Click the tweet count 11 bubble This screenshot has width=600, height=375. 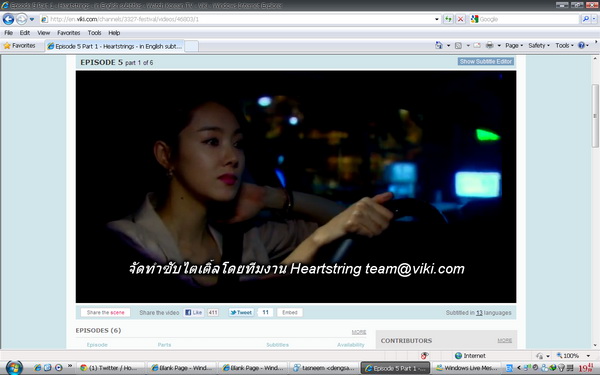(x=265, y=313)
